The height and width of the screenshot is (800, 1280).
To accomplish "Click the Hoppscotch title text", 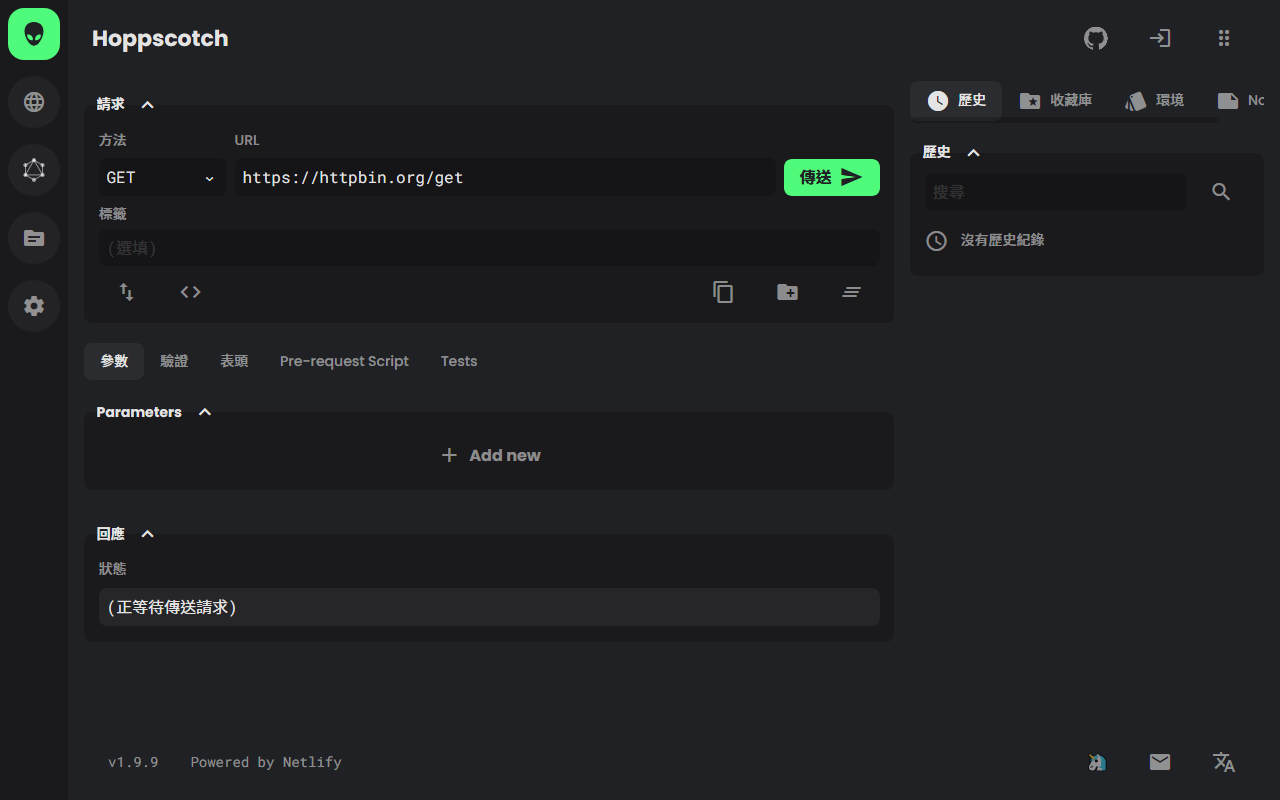I will click(x=160, y=38).
